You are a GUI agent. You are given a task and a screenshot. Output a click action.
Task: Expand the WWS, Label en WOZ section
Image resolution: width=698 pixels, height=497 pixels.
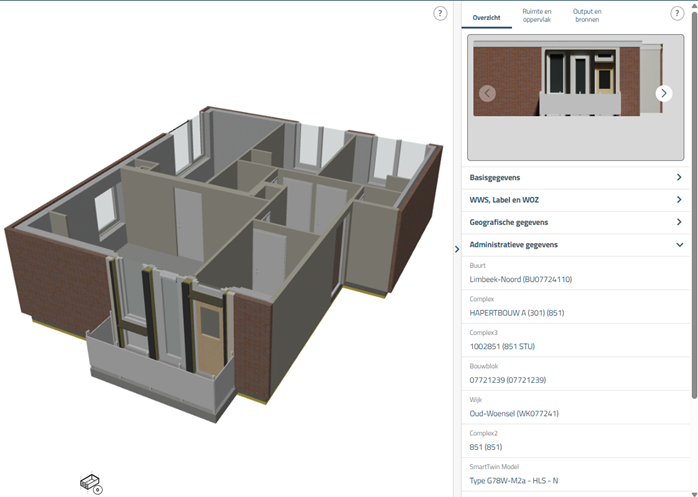(575, 200)
